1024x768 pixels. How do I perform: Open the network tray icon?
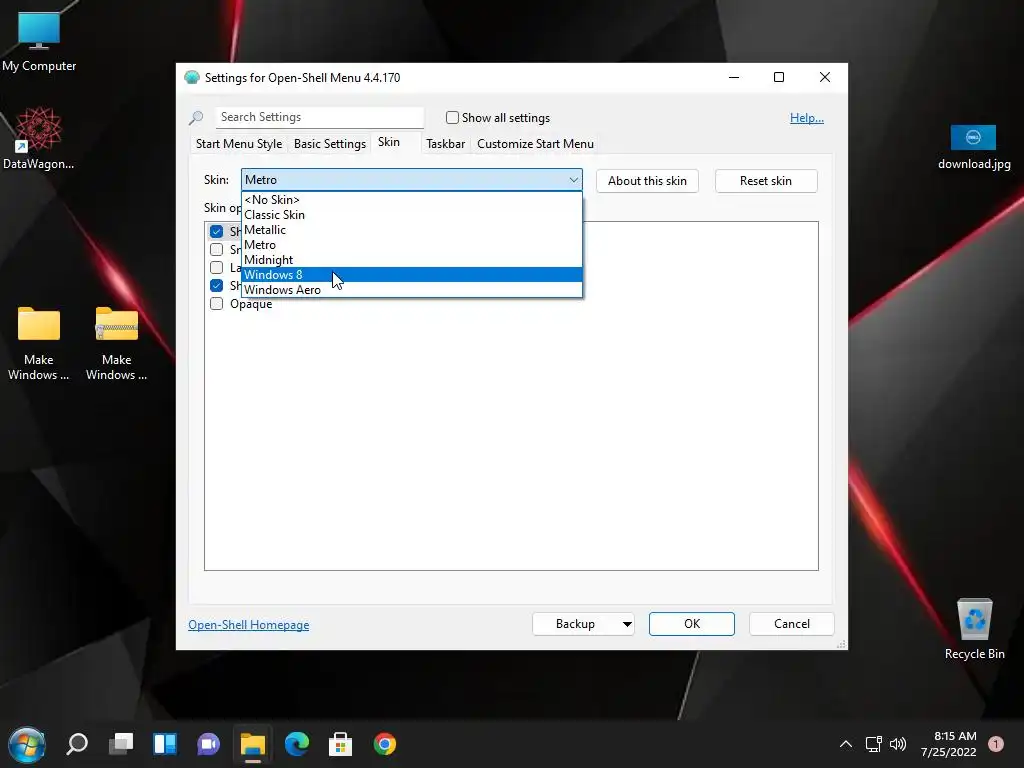point(873,744)
